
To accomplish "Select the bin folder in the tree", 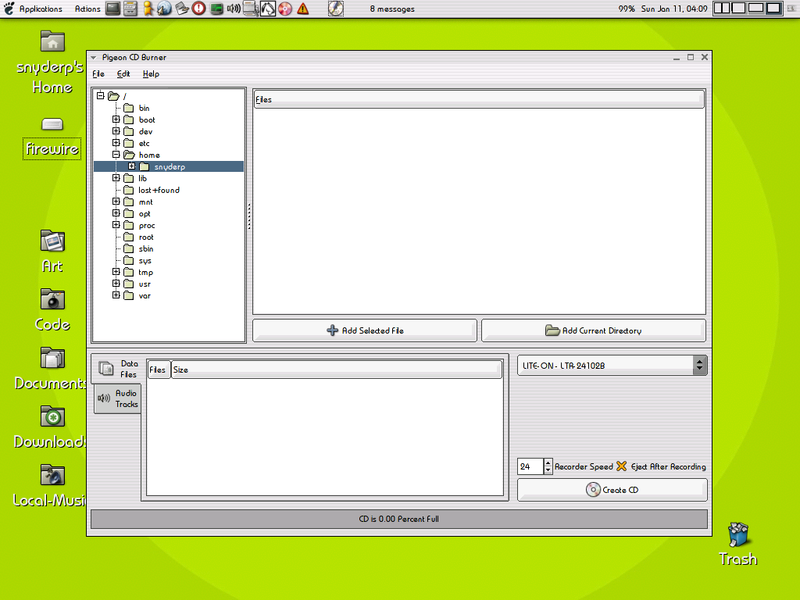I will (x=144, y=108).
